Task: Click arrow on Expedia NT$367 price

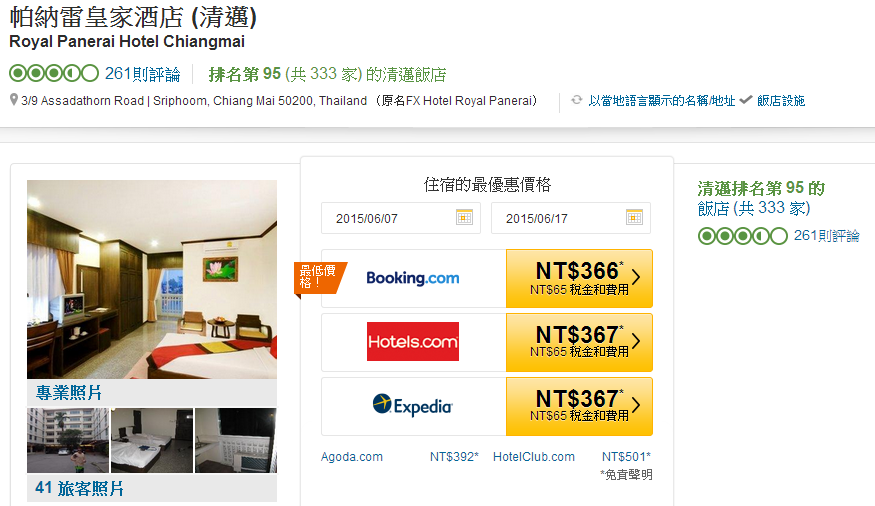Action: (x=636, y=405)
